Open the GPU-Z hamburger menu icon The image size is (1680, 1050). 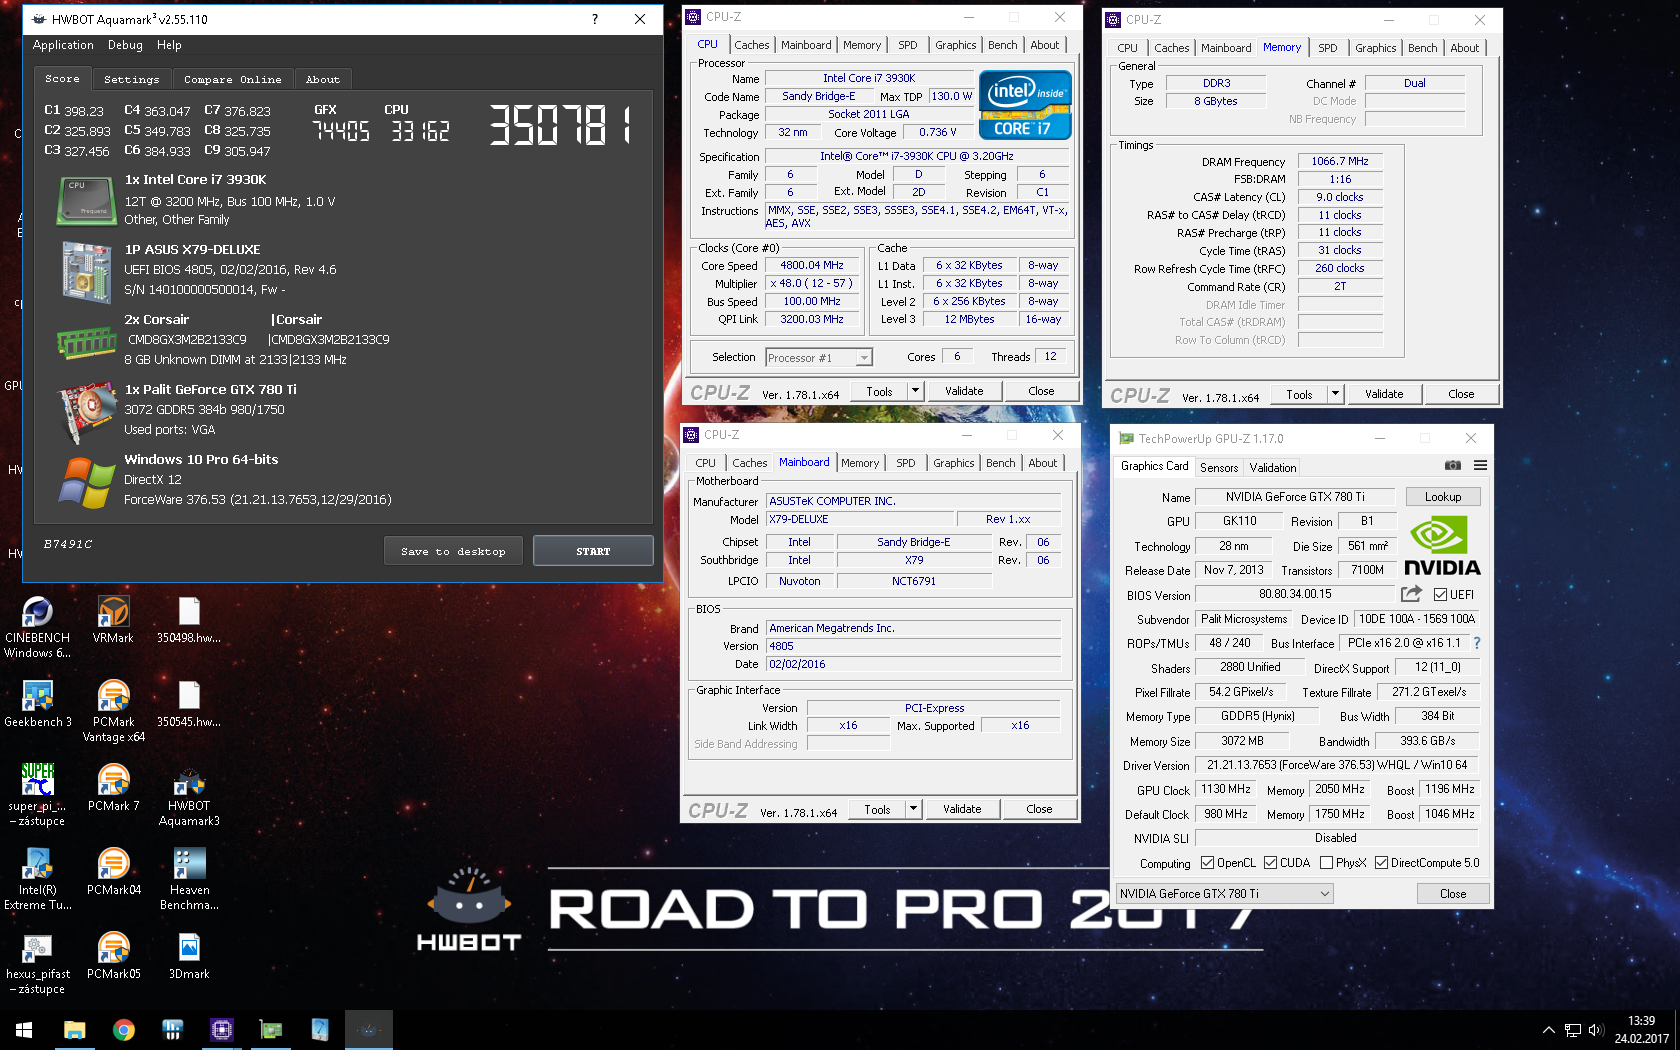click(1480, 466)
